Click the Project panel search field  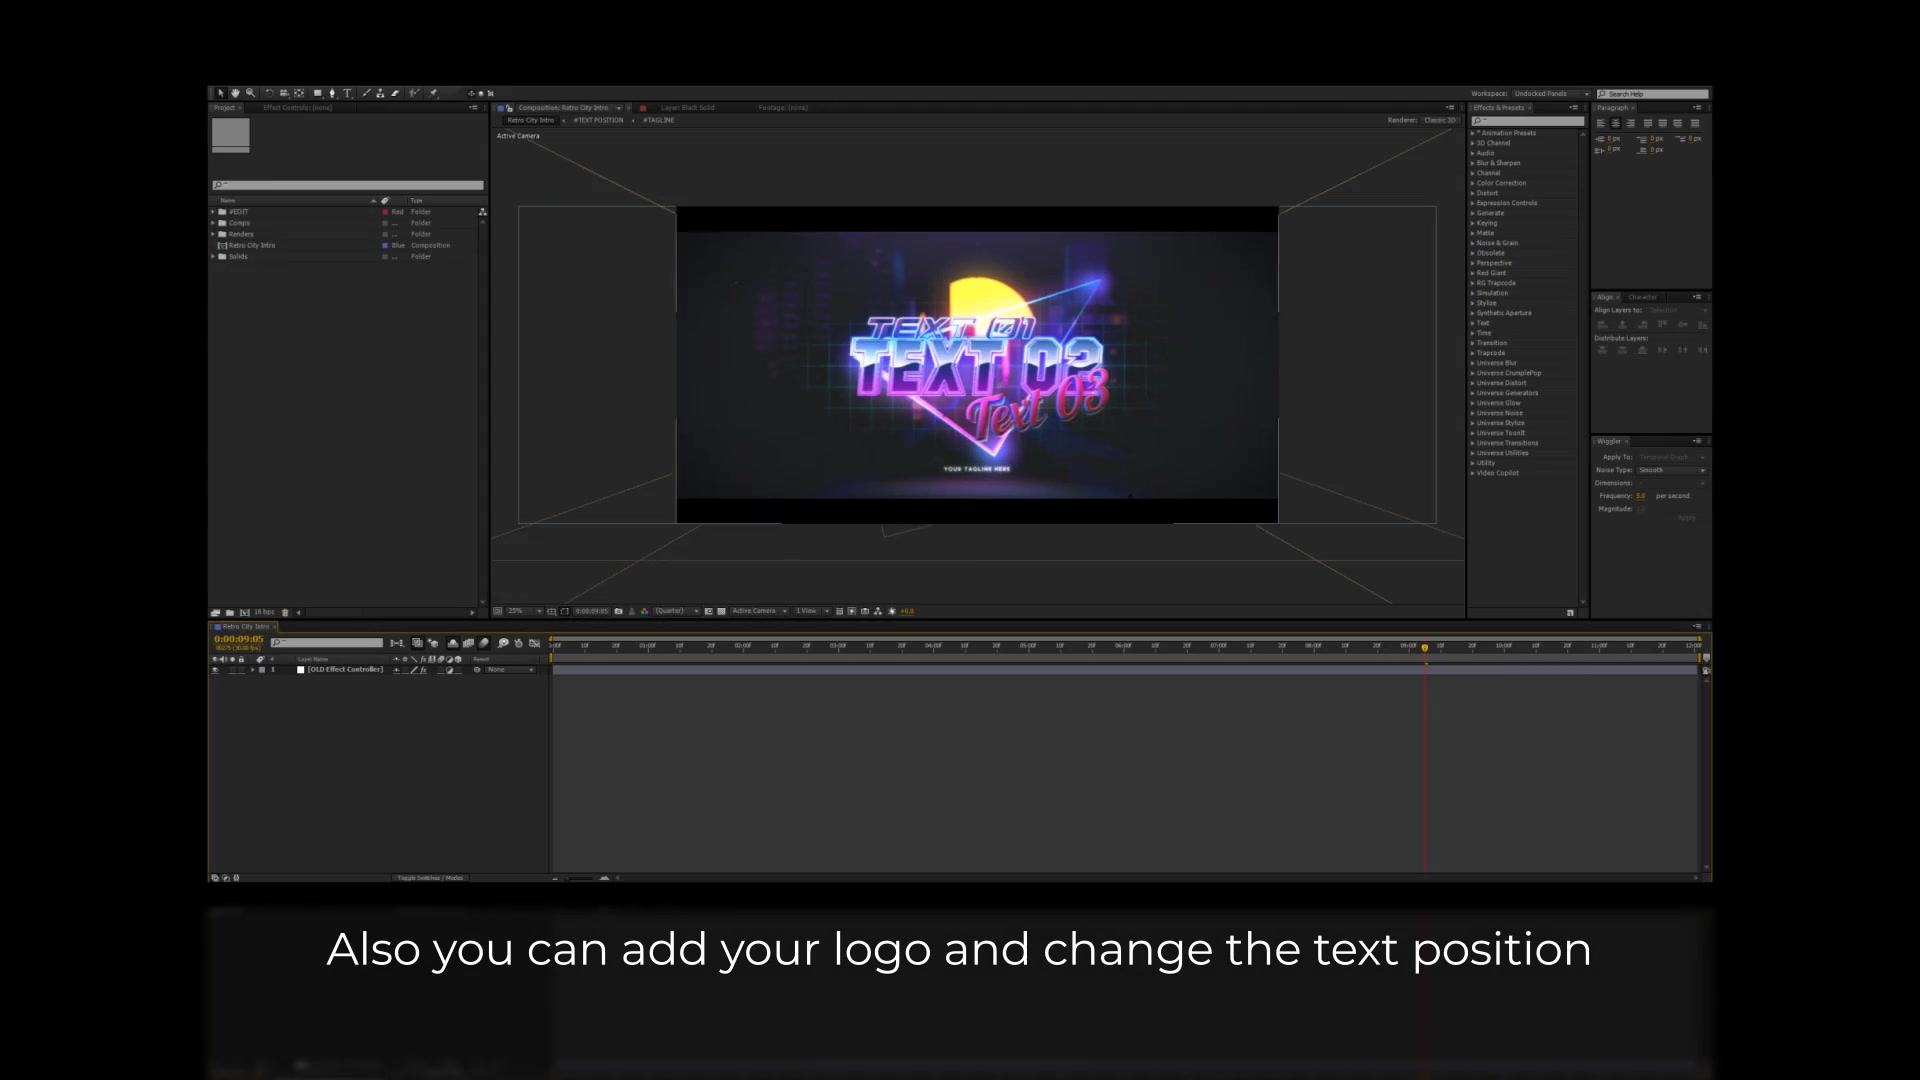pos(348,185)
